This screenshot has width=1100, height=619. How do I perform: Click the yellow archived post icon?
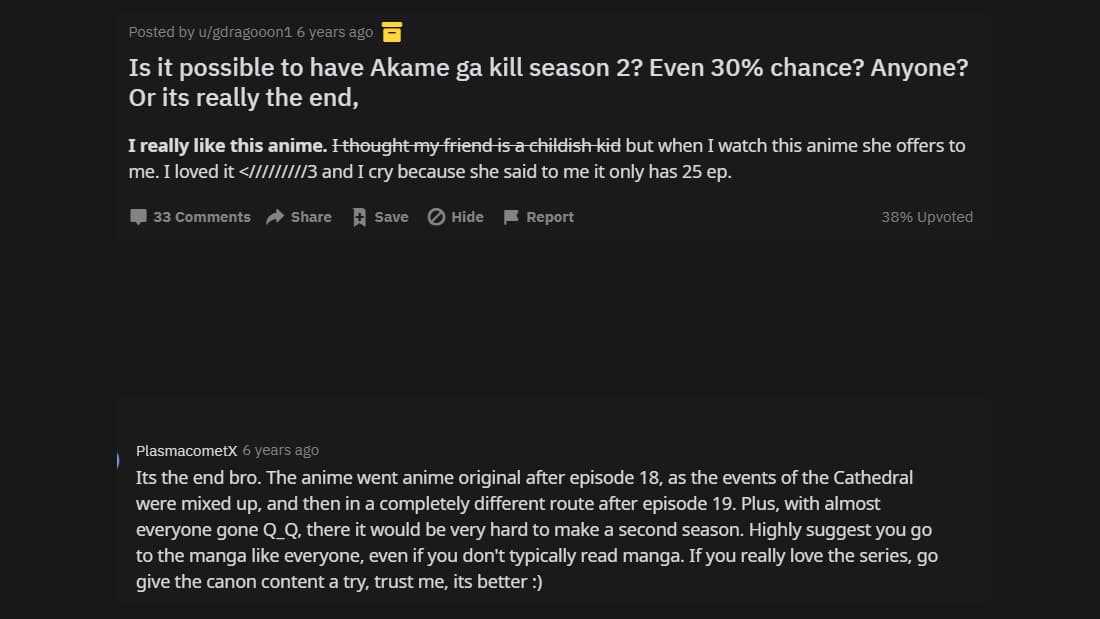point(392,33)
